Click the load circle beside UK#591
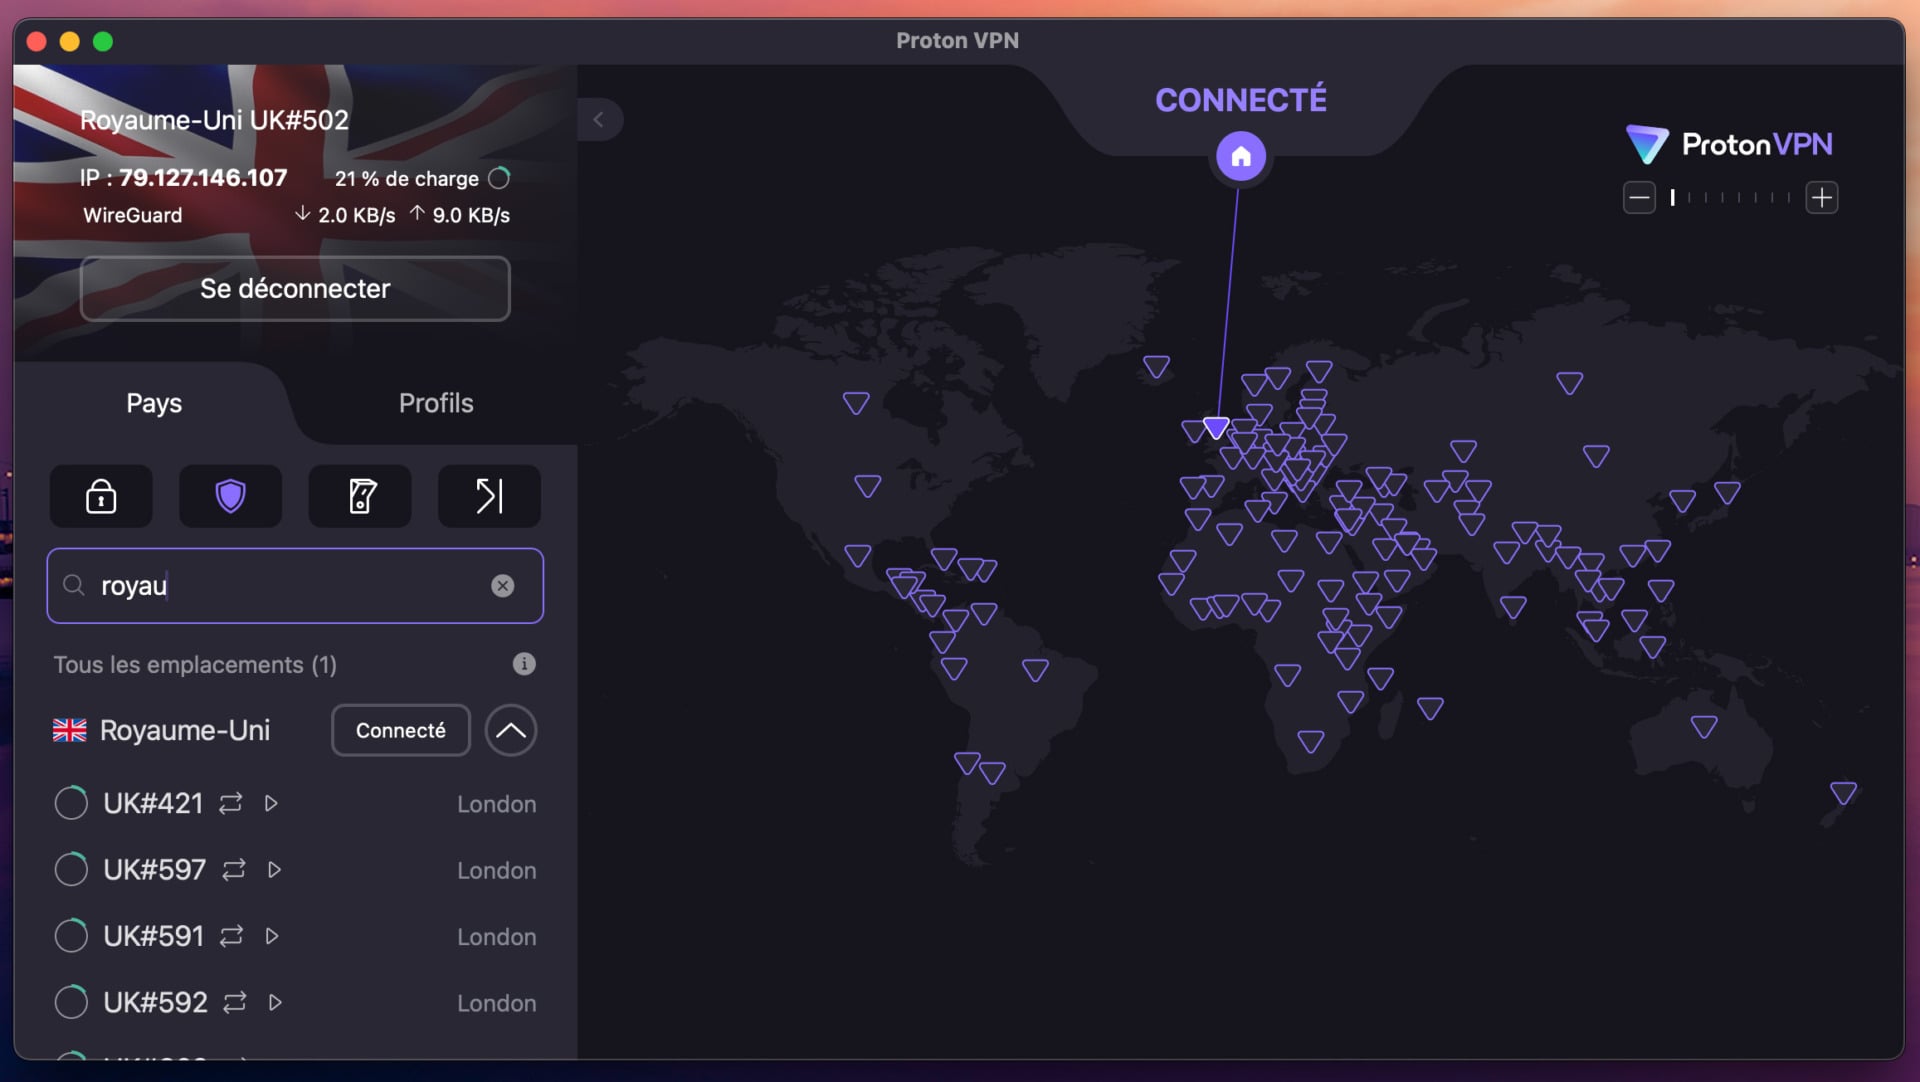Screen dimensions: 1920x1082 coord(71,936)
